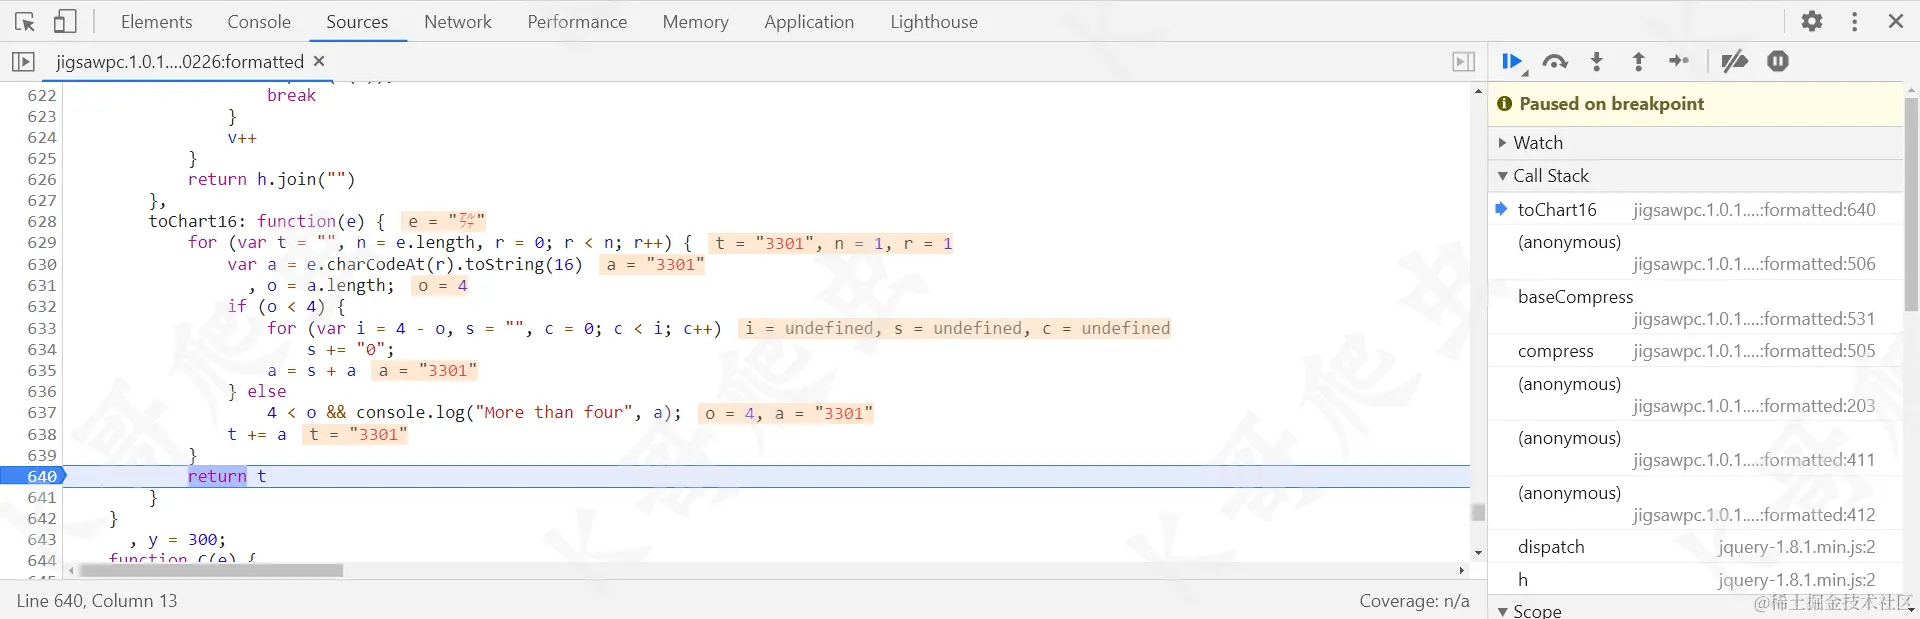Hide the debugger sidebar pane
Screen dimensions: 1920x619
tap(1463, 62)
